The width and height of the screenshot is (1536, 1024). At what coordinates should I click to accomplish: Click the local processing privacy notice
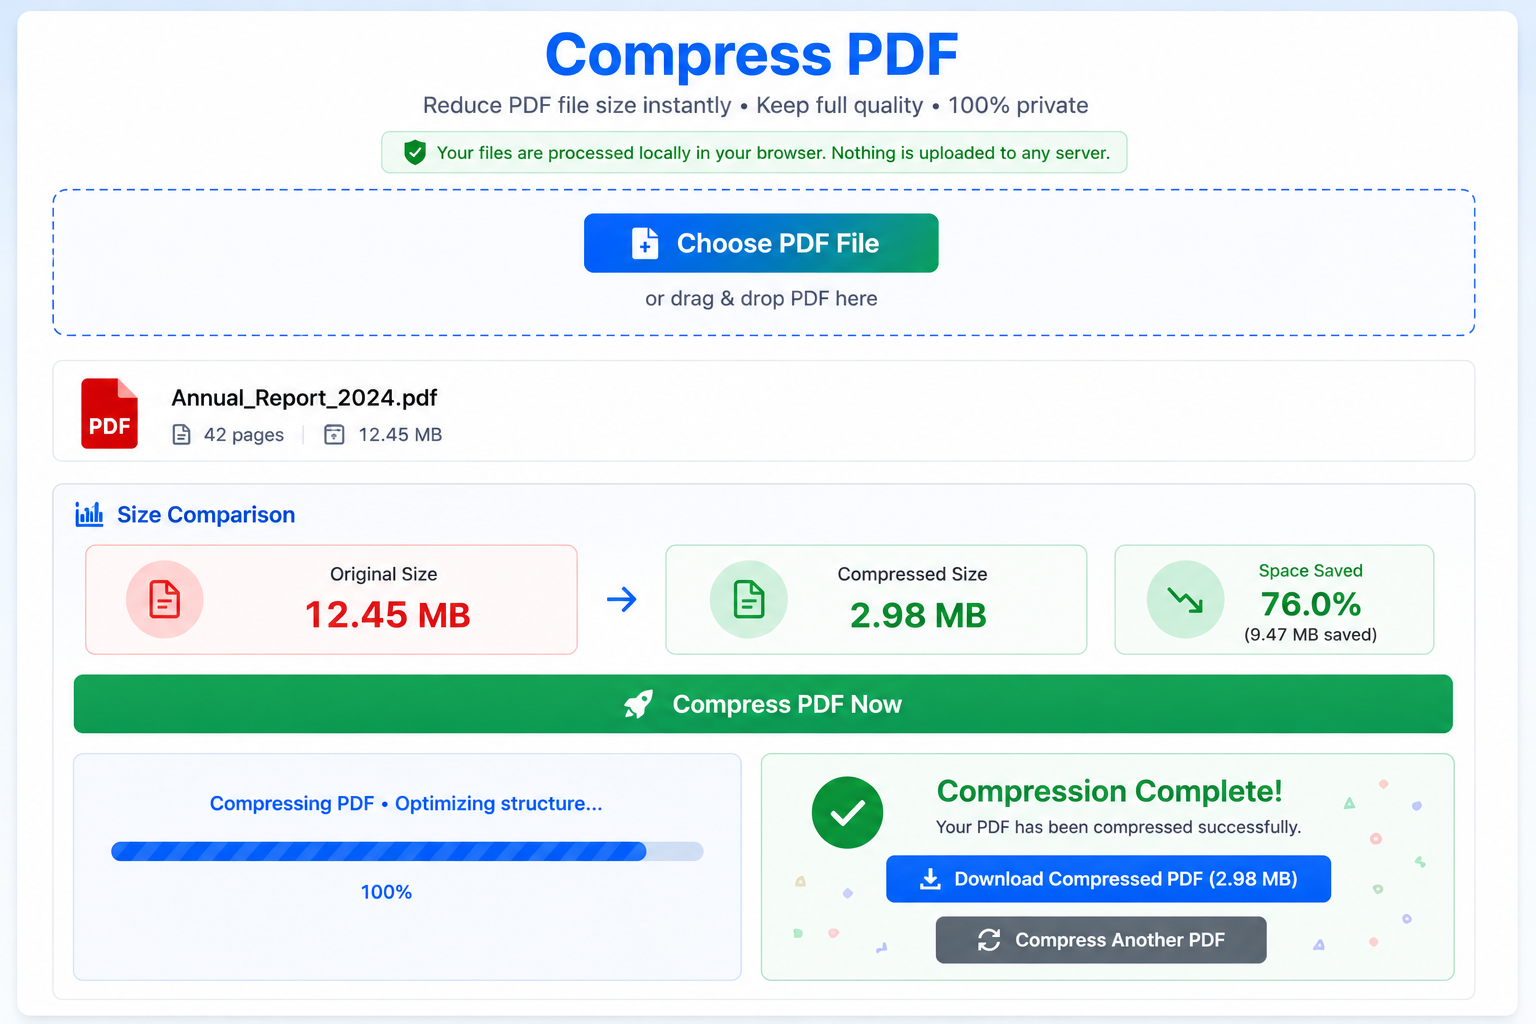pyautogui.click(x=754, y=152)
